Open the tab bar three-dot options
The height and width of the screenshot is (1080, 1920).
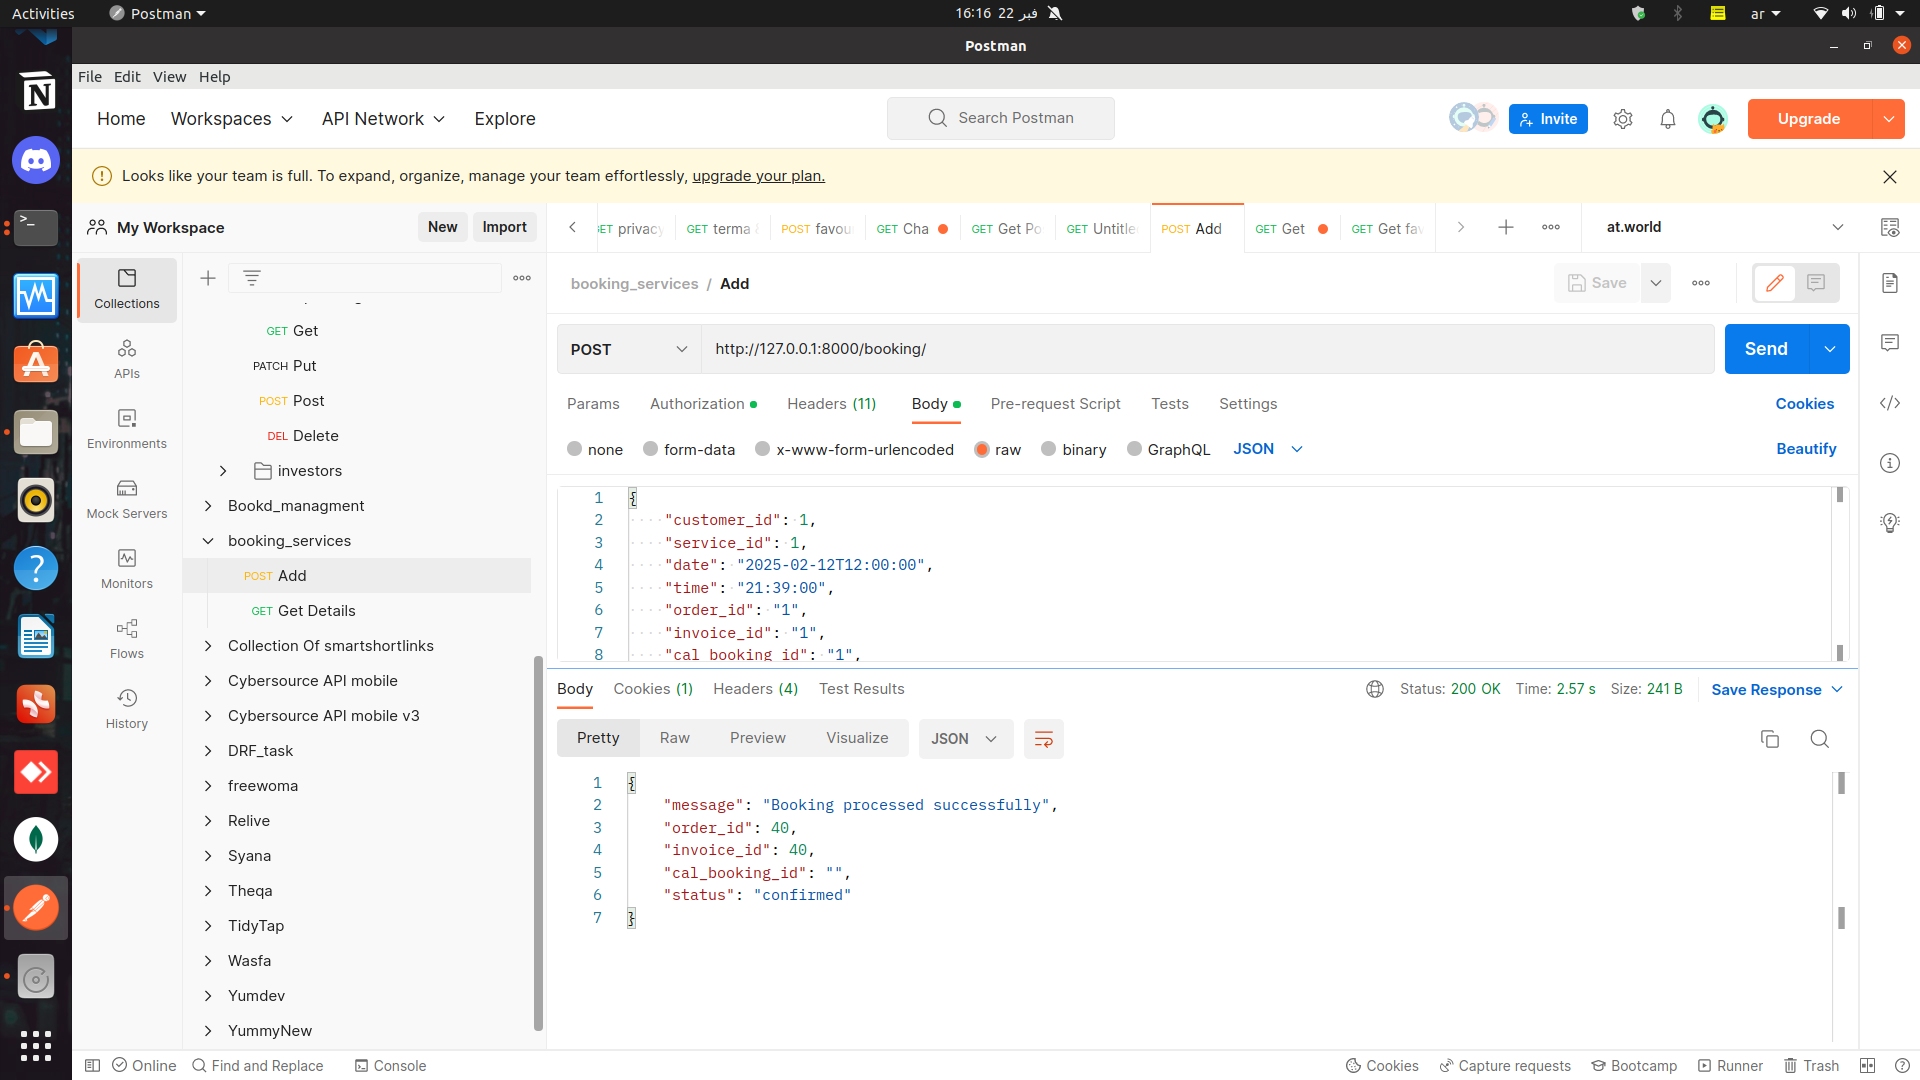[x=1551, y=227]
